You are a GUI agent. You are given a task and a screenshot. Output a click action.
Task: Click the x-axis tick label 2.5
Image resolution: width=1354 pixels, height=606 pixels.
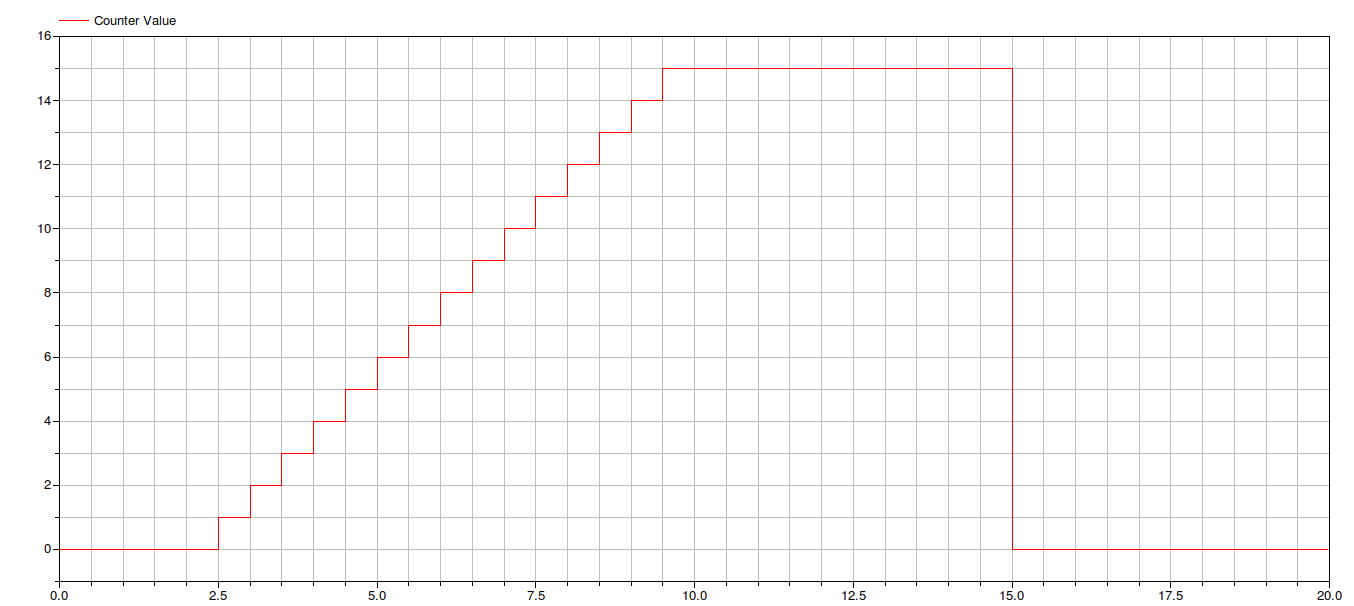218,595
